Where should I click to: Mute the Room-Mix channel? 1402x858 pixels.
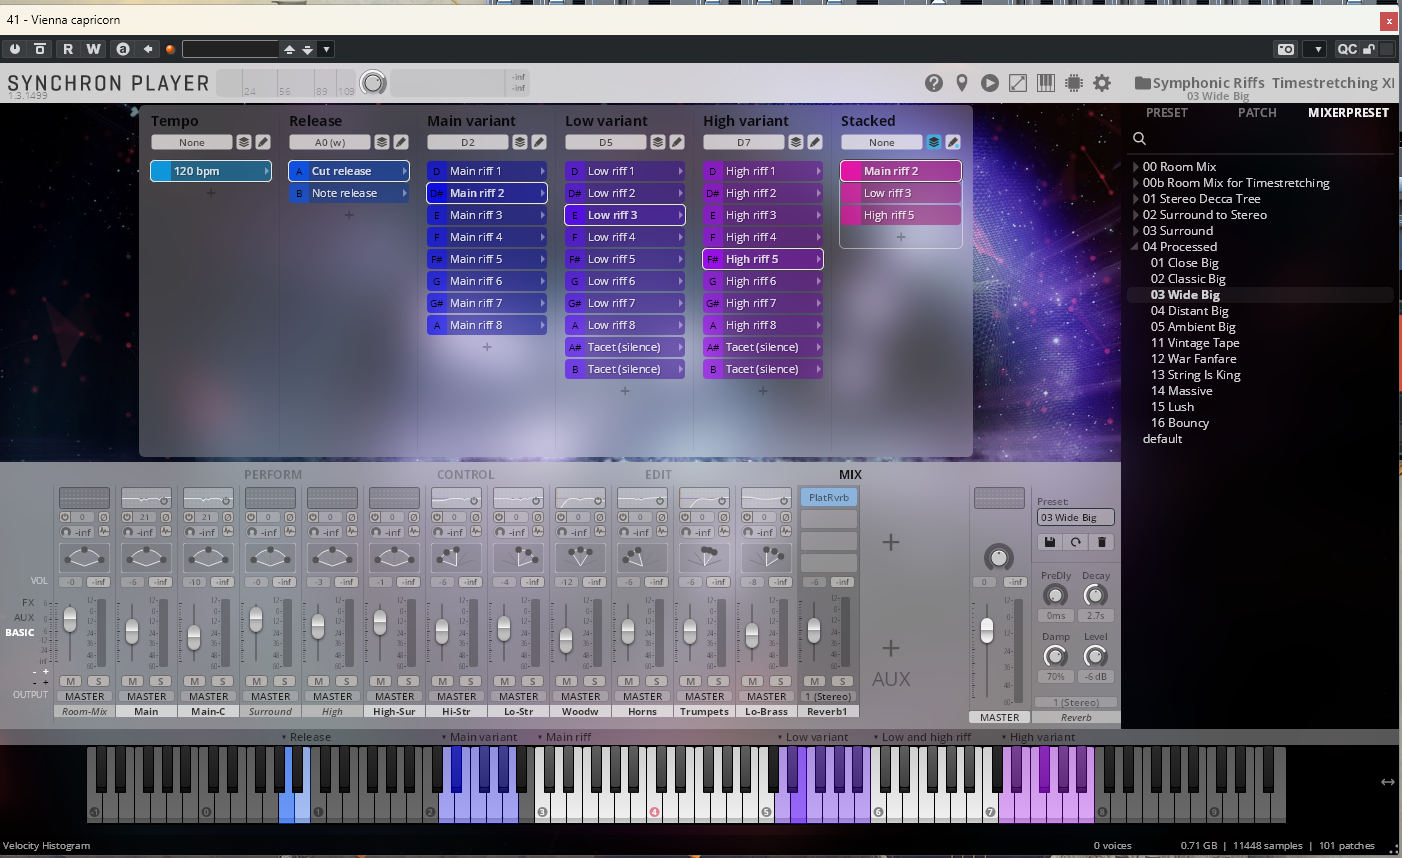[71, 681]
